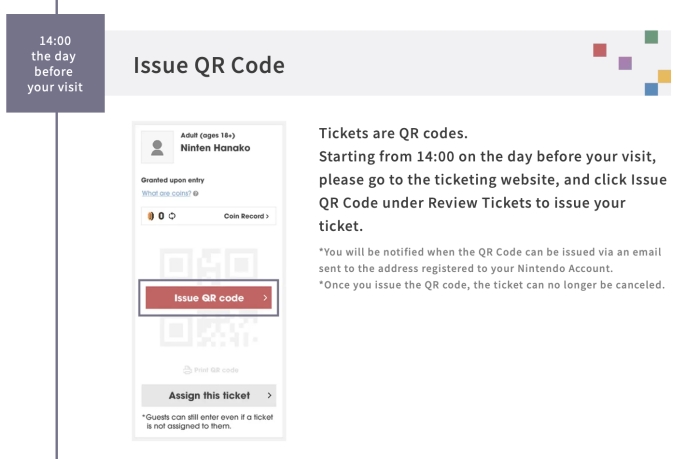Click the refresh coins icon

pos(174,216)
